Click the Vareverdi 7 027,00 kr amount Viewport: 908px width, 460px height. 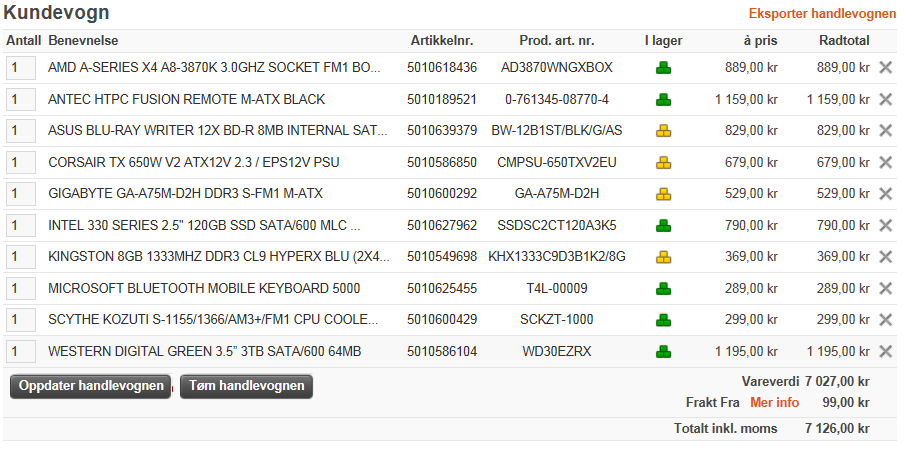[837, 382]
